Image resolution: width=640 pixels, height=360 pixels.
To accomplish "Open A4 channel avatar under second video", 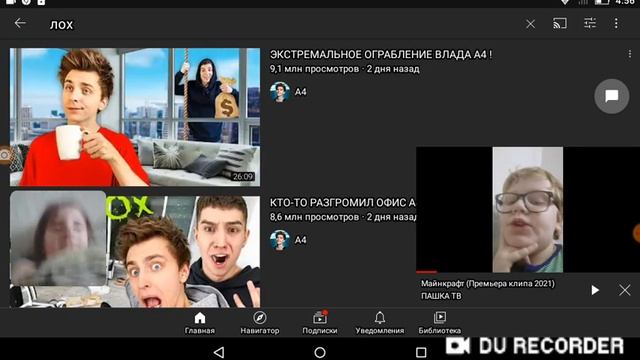I will [x=280, y=240].
